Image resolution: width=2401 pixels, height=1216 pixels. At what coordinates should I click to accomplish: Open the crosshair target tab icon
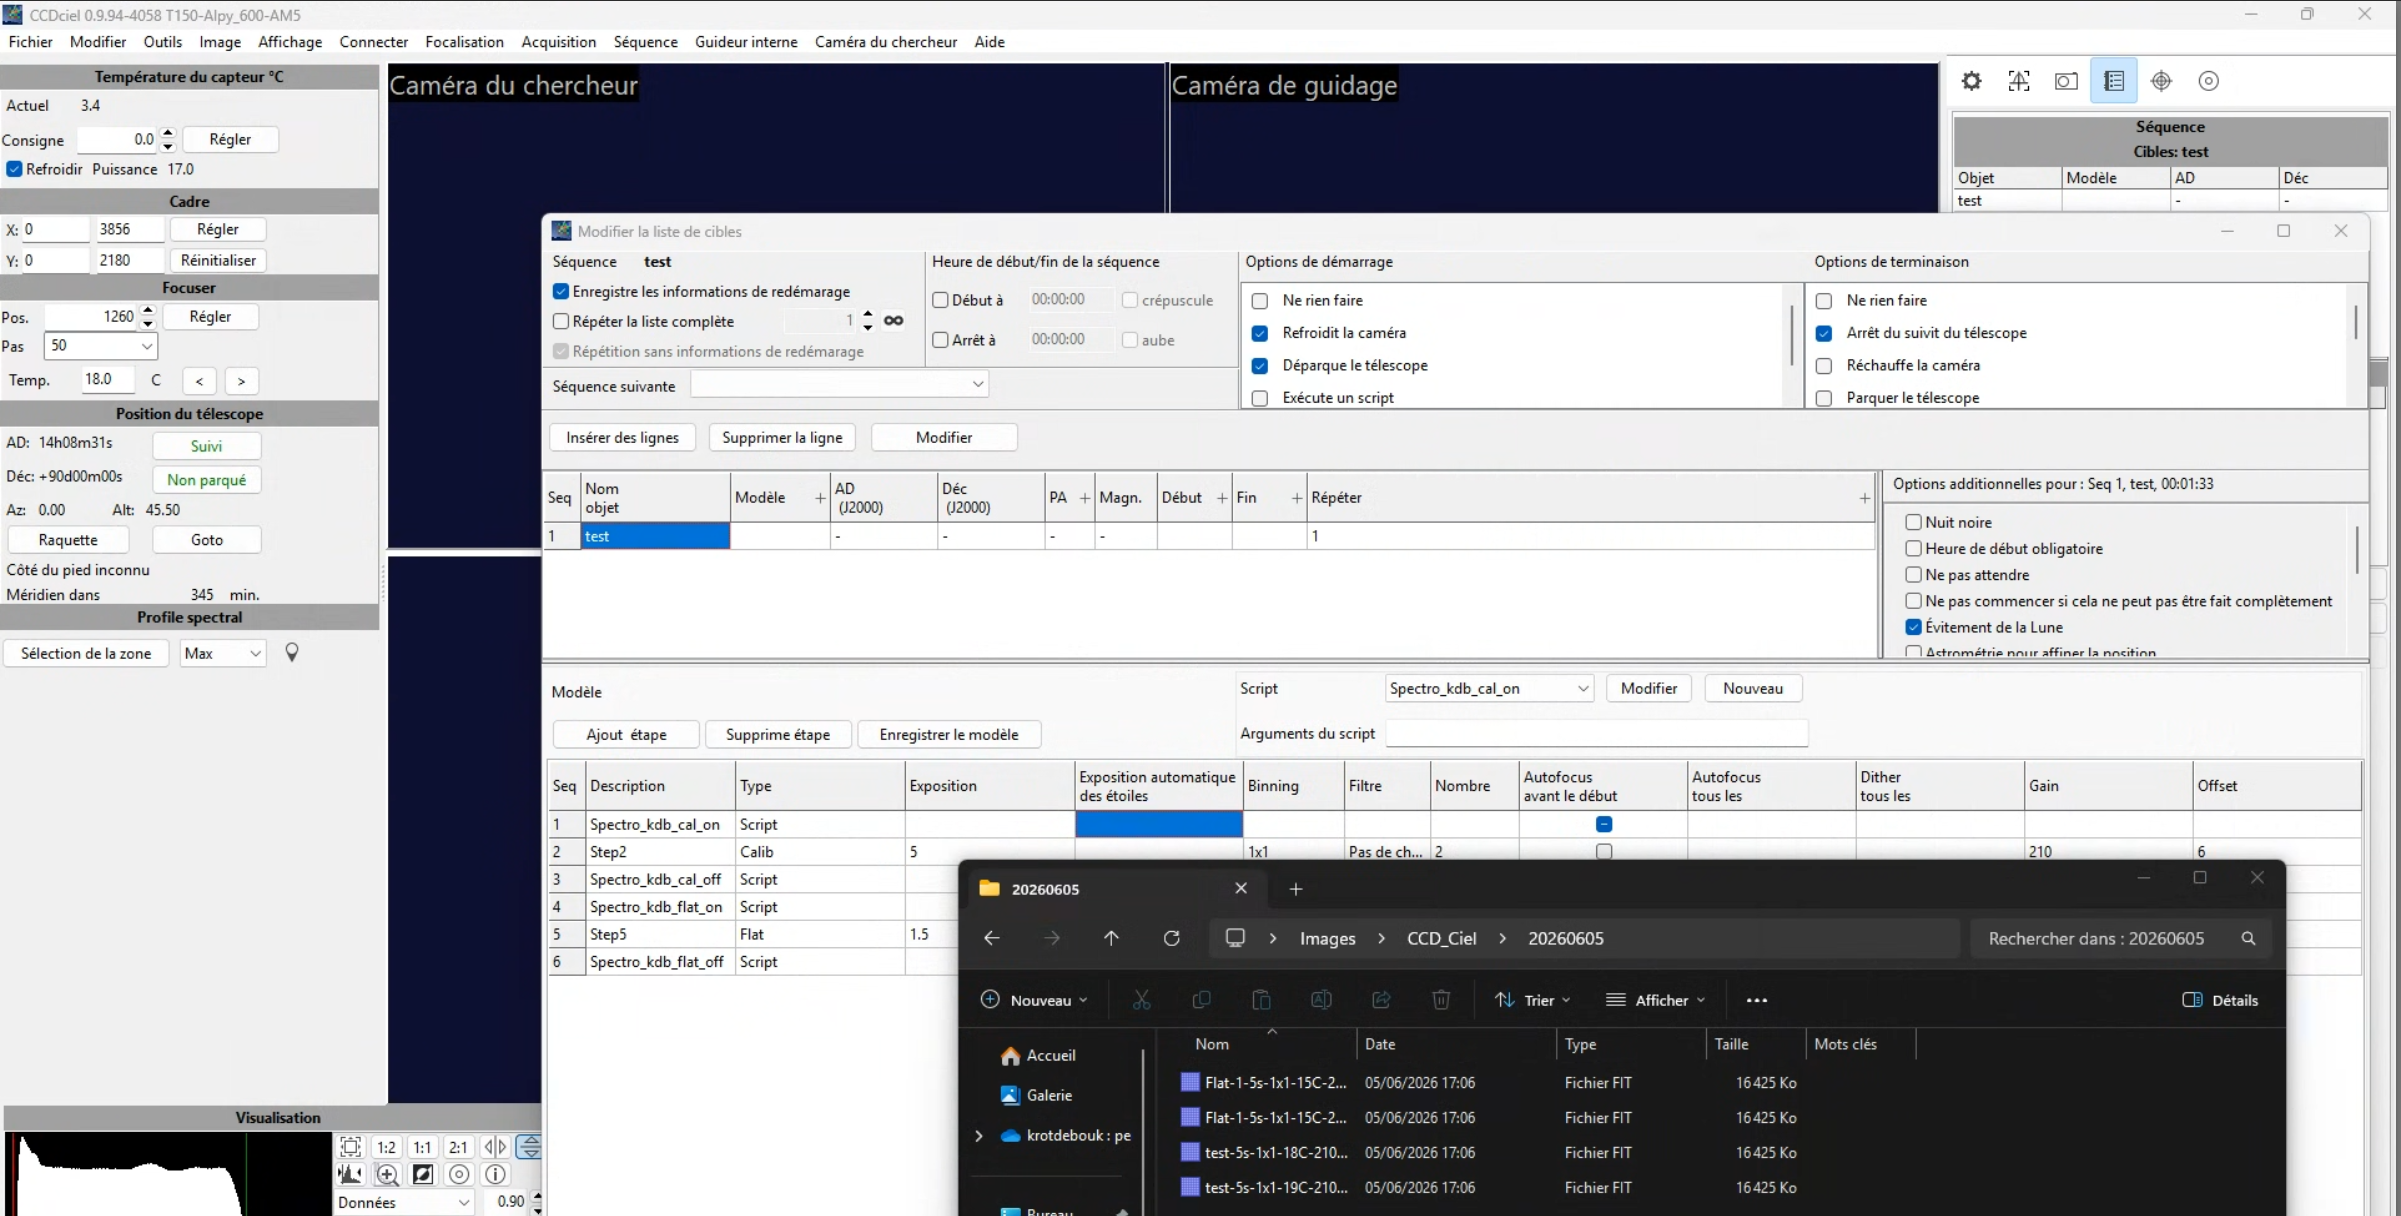[2161, 81]
